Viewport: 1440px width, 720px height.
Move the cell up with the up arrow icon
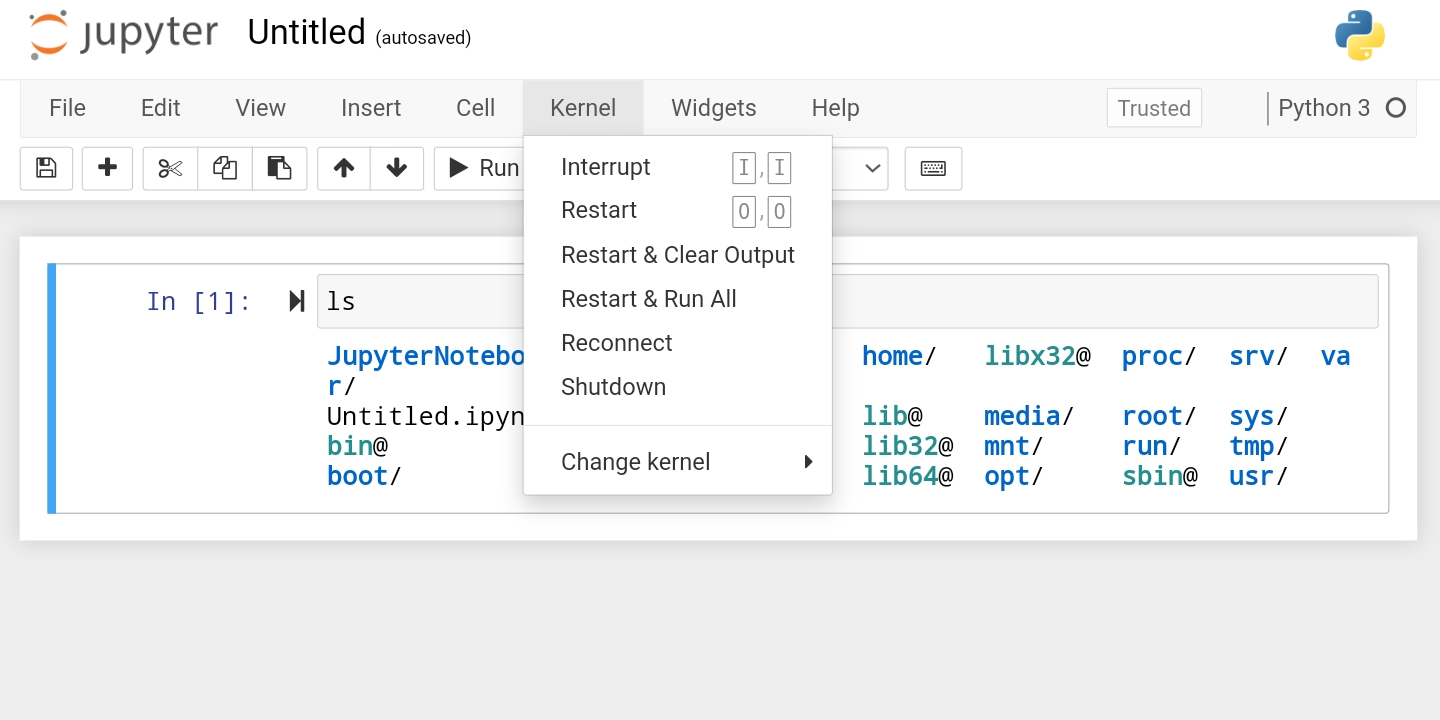click(x=343, y=168)
